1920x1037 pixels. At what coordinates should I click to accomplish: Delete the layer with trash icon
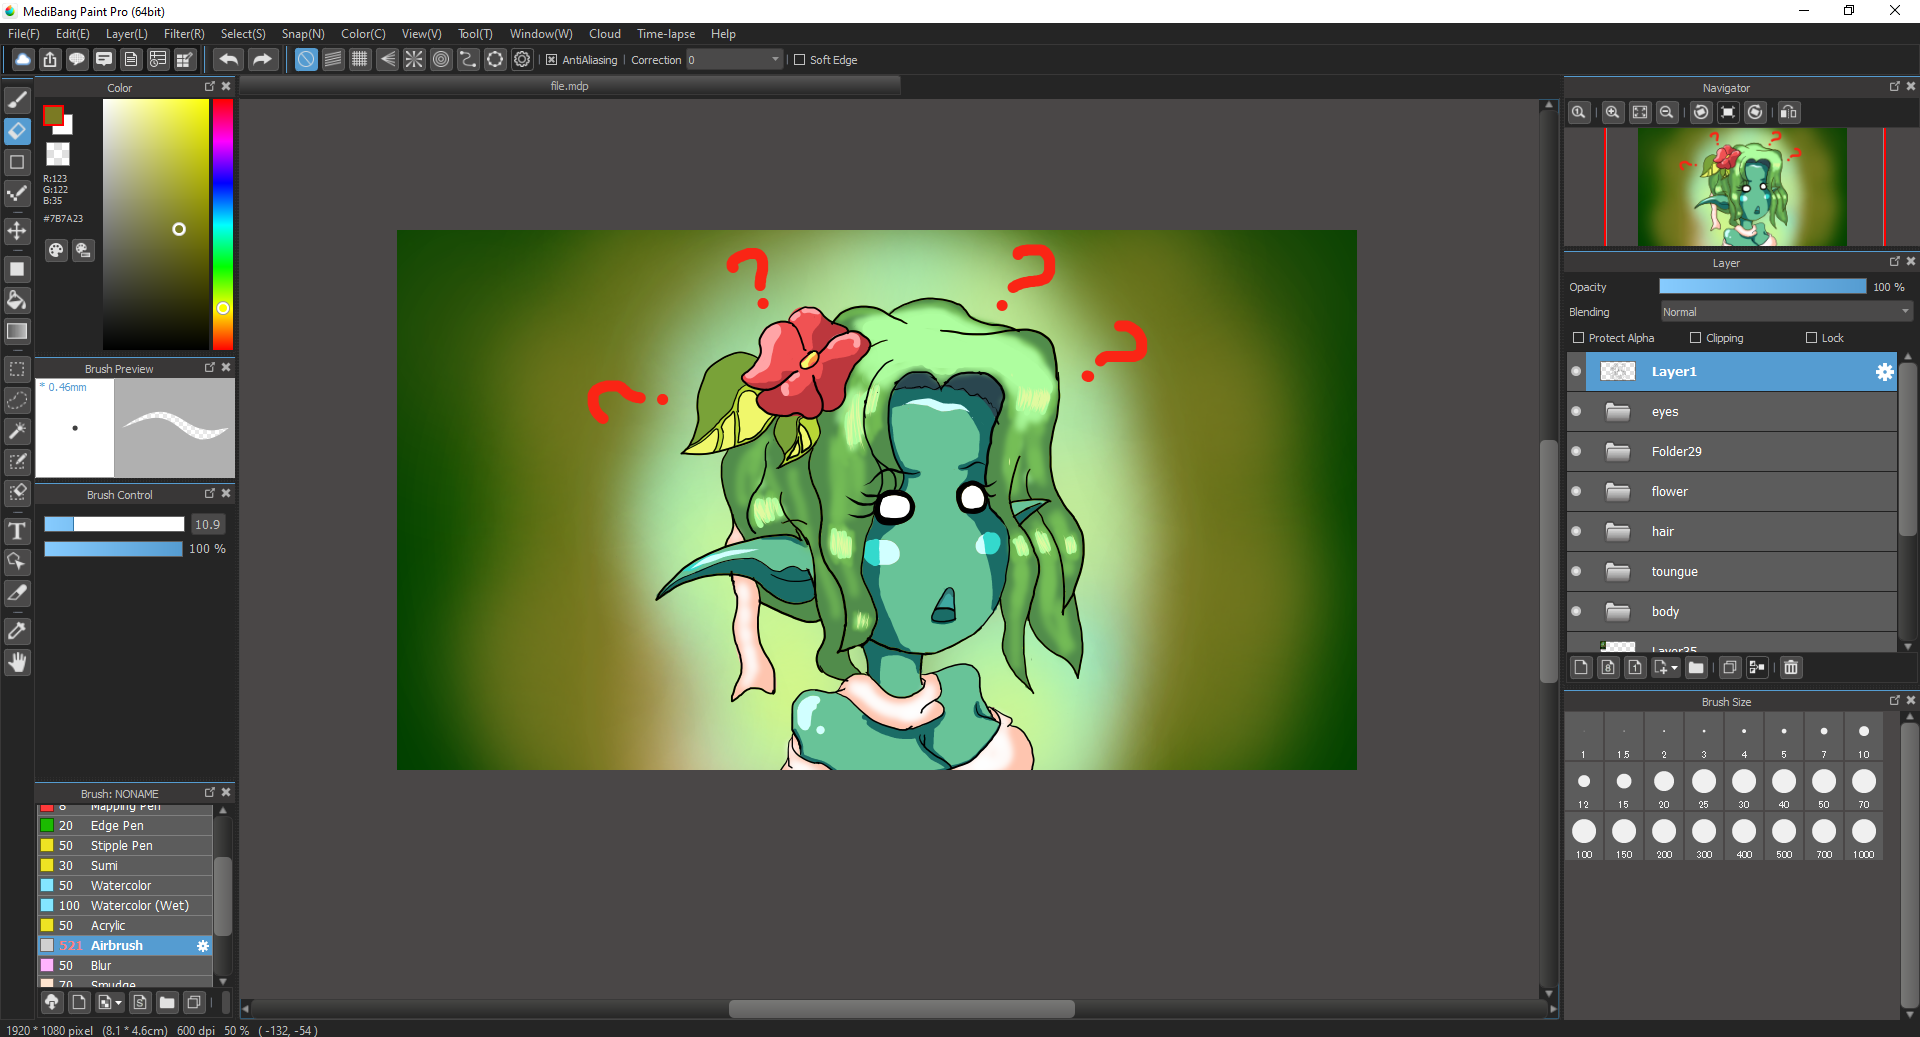pyautogui.click(x=1791, y=667)
